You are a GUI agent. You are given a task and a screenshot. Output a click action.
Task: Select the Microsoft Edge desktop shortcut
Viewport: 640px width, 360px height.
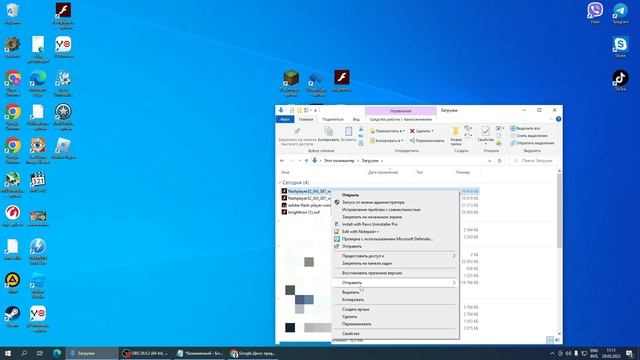38,83
